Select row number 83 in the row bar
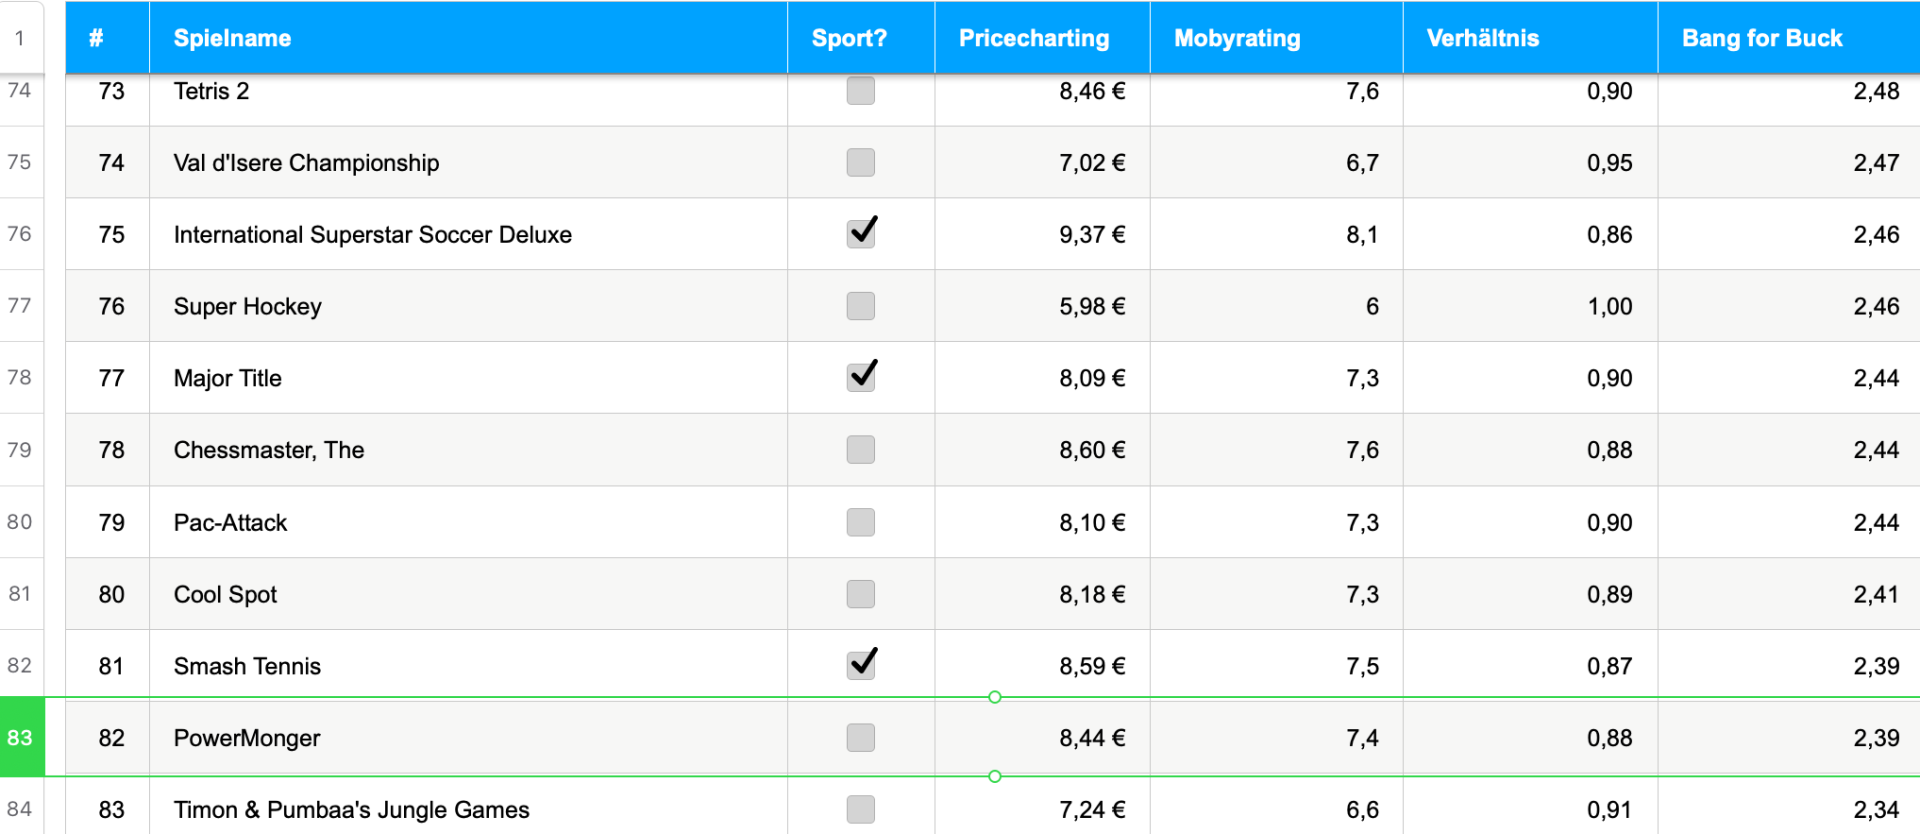1920x834 pixels. (x=20, y=738)
